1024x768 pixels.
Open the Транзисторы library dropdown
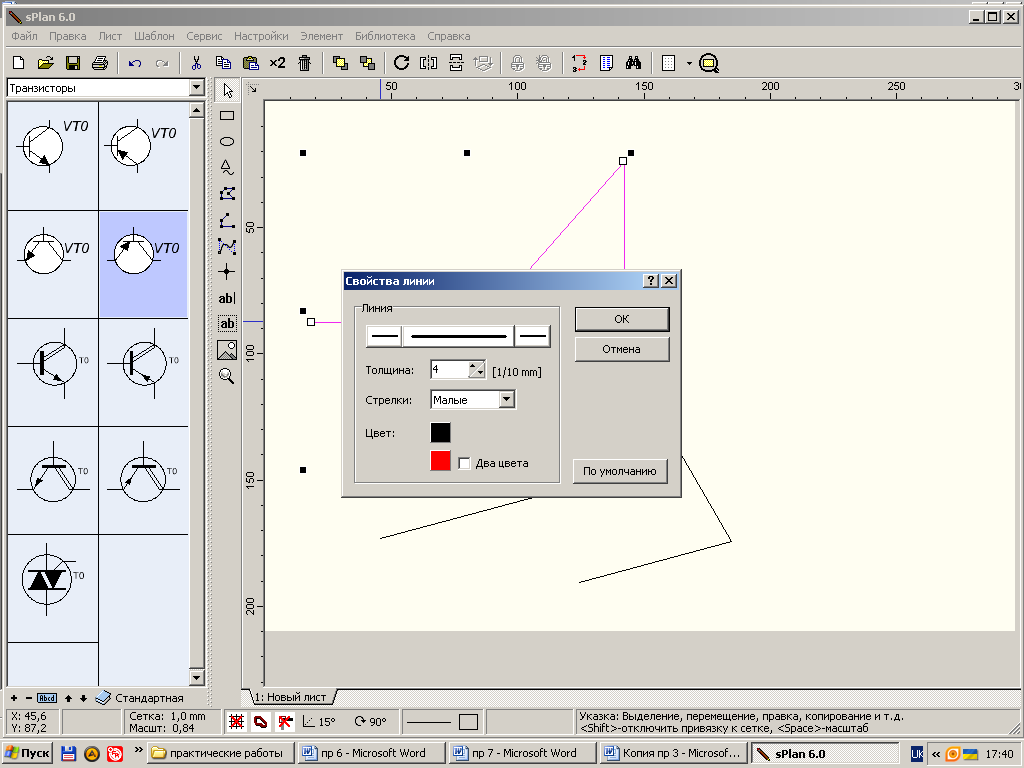(x=197, y=88)
